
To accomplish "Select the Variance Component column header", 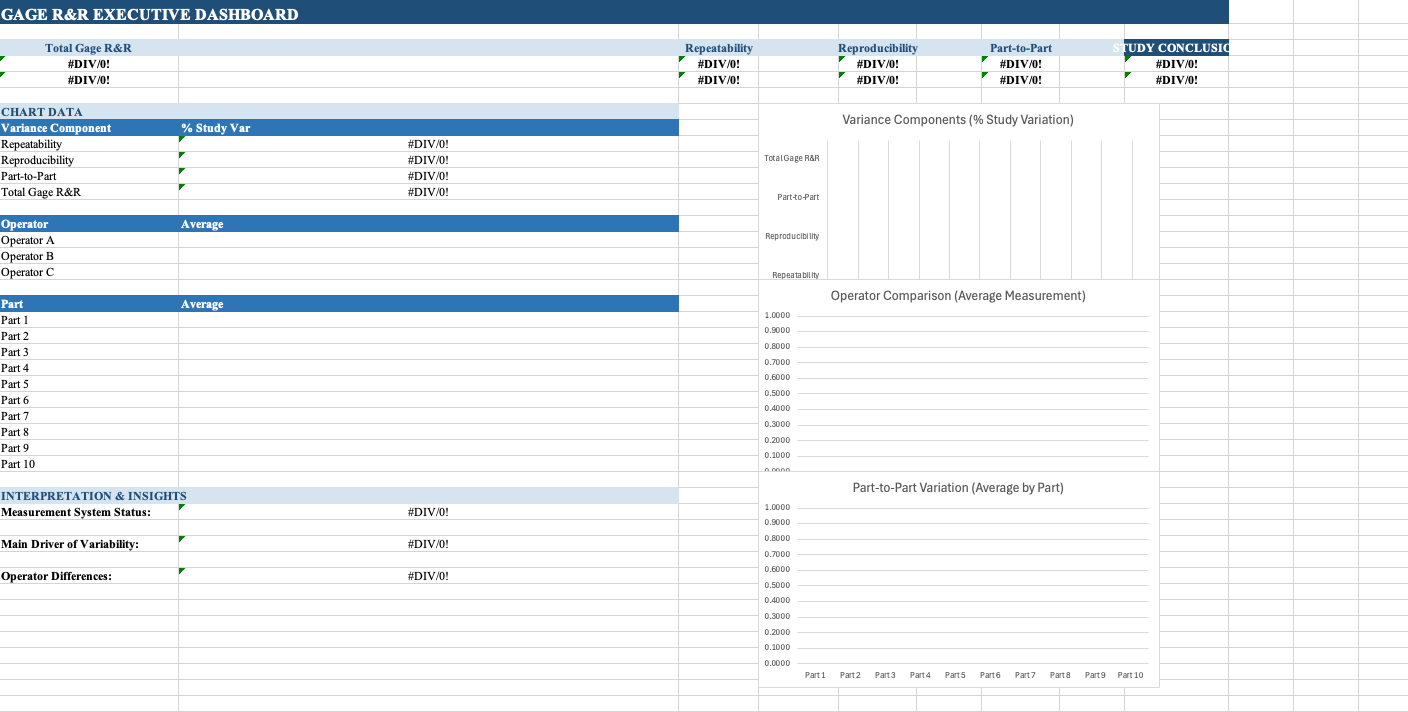I will 56,128.
